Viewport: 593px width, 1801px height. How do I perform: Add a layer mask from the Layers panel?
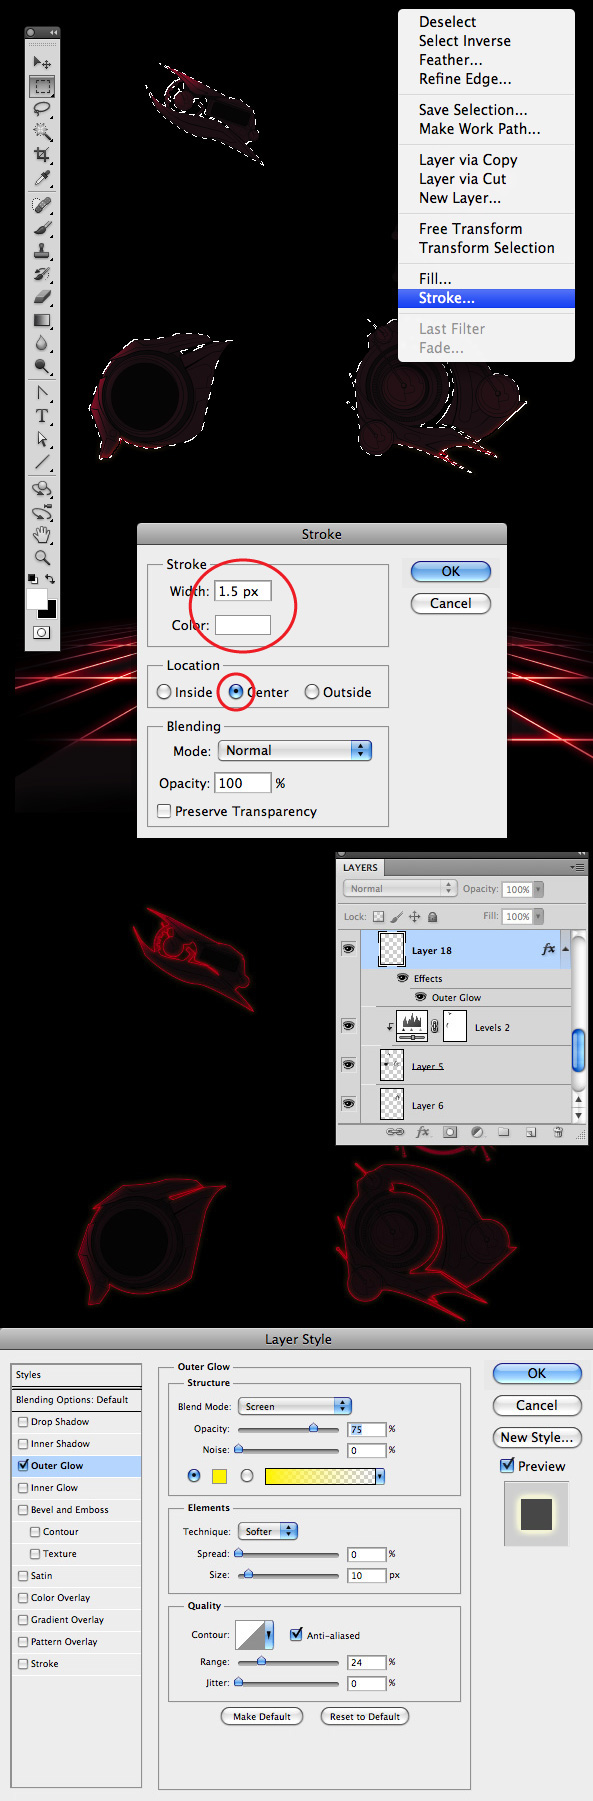(450, 1132)
